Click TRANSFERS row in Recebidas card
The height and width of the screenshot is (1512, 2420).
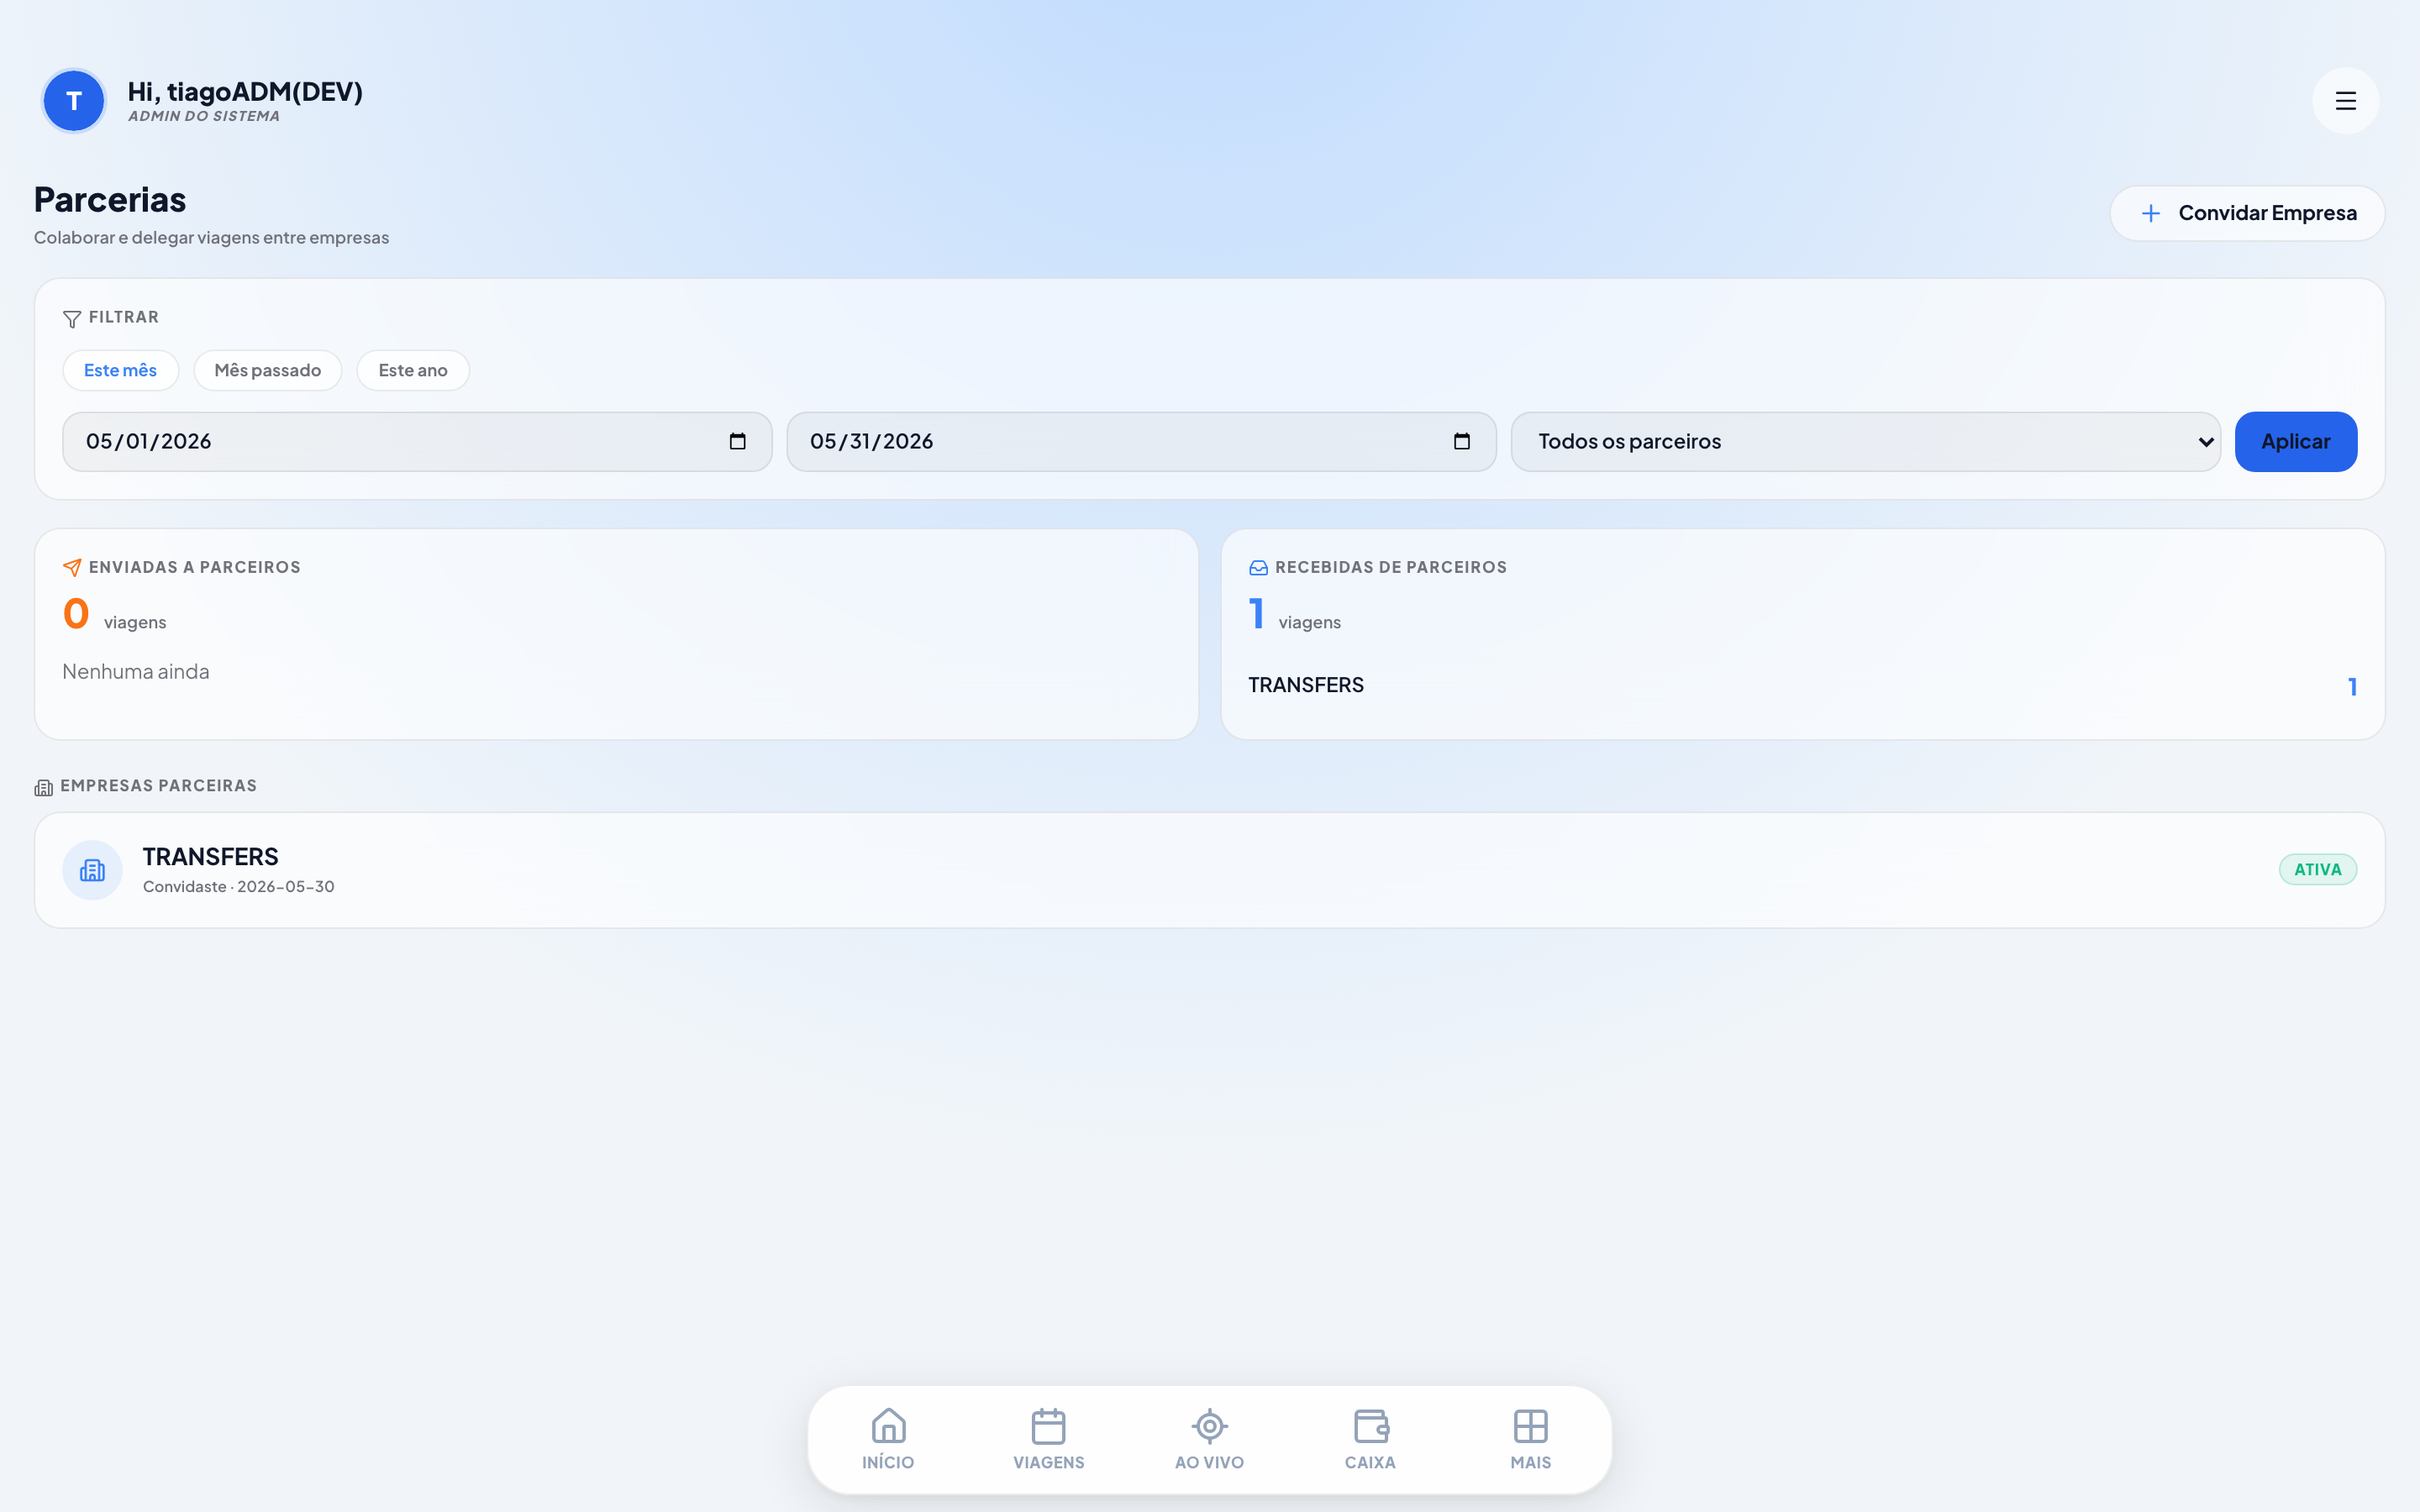[x=1802, y=686]
